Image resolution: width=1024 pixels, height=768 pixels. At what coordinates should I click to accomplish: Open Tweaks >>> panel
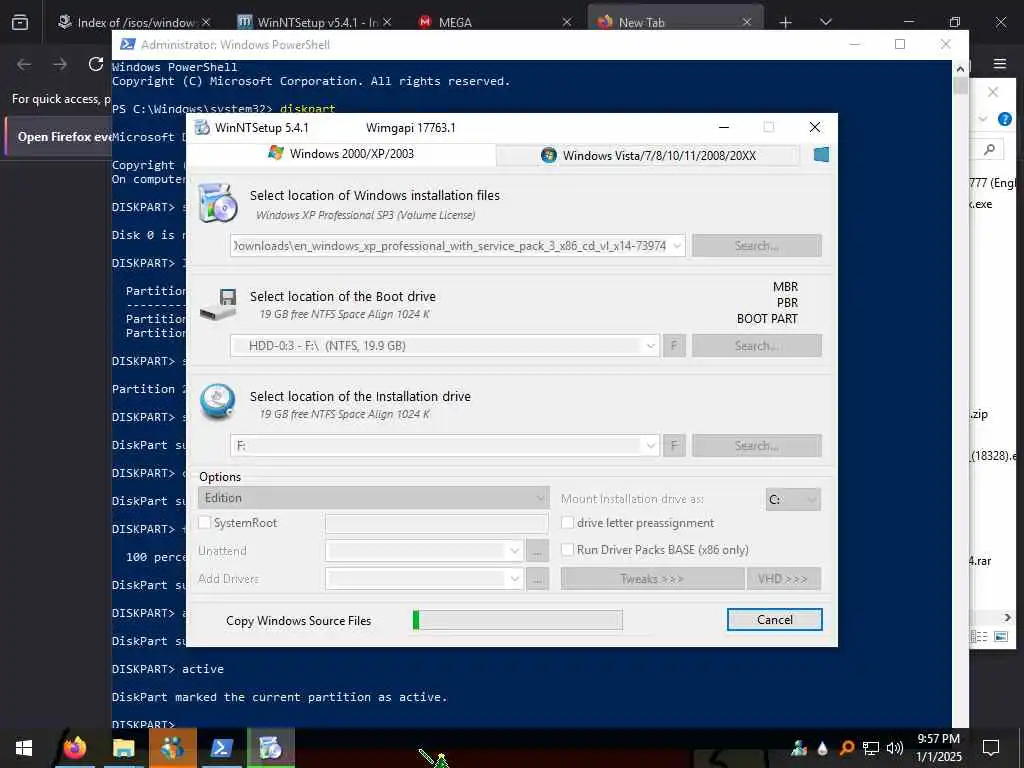point(652,579)
